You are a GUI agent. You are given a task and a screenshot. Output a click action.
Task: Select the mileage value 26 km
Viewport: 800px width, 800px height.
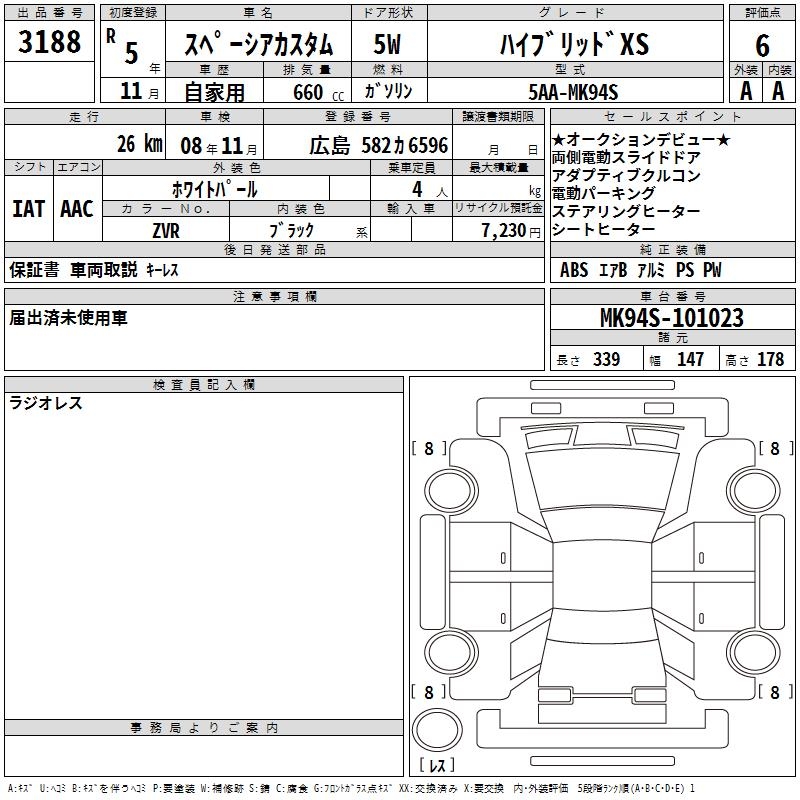tap(140, 144)
